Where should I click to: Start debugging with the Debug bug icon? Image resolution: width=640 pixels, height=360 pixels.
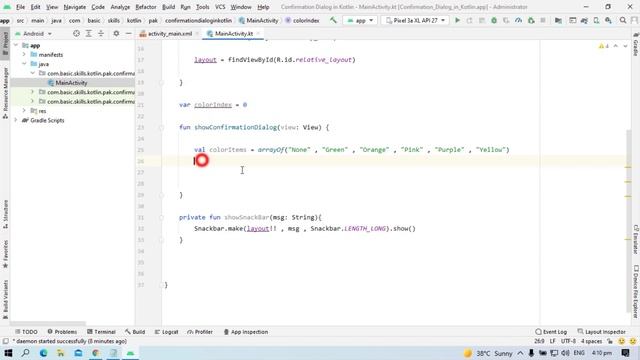pos(494,20)
